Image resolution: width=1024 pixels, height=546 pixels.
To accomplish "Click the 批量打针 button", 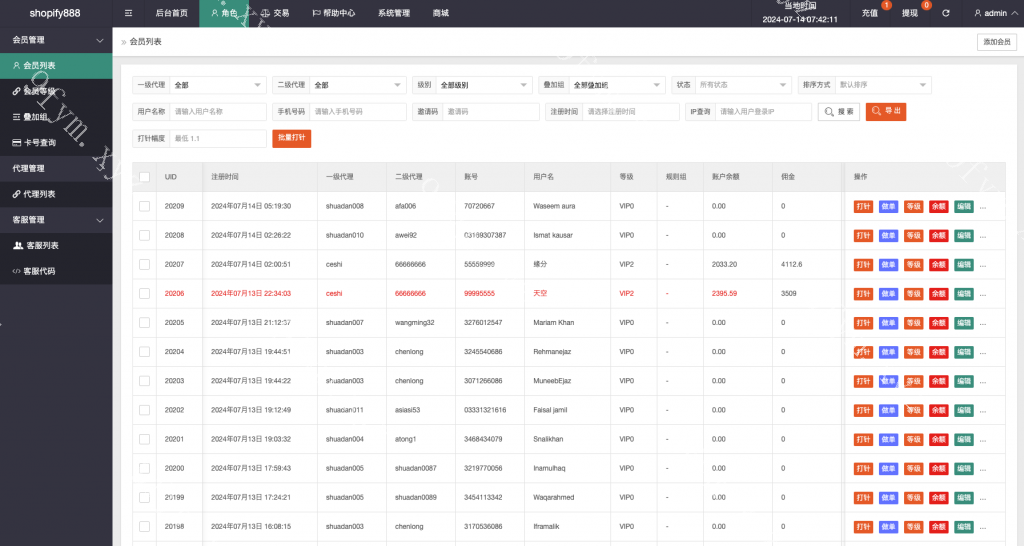I will 291,138.
